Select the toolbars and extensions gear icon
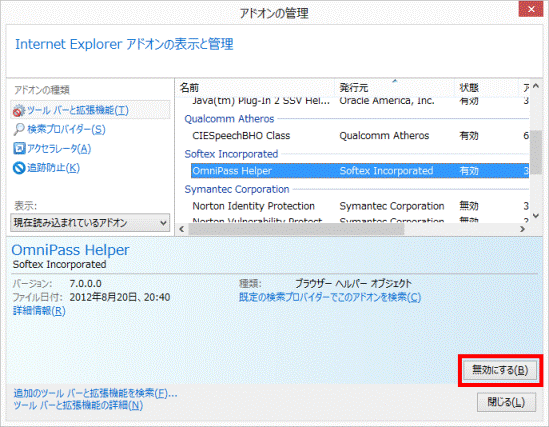The height and width of the screenshot is (427, 549). point(19,111)
